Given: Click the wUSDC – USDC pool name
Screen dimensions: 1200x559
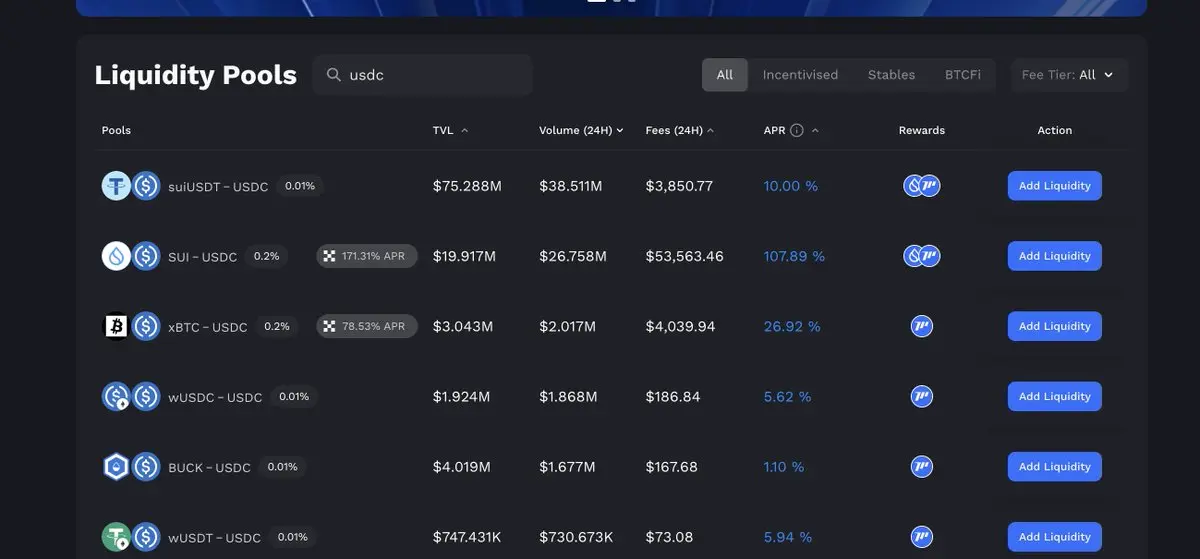Looking at the screenshot, I should point(215,398).
